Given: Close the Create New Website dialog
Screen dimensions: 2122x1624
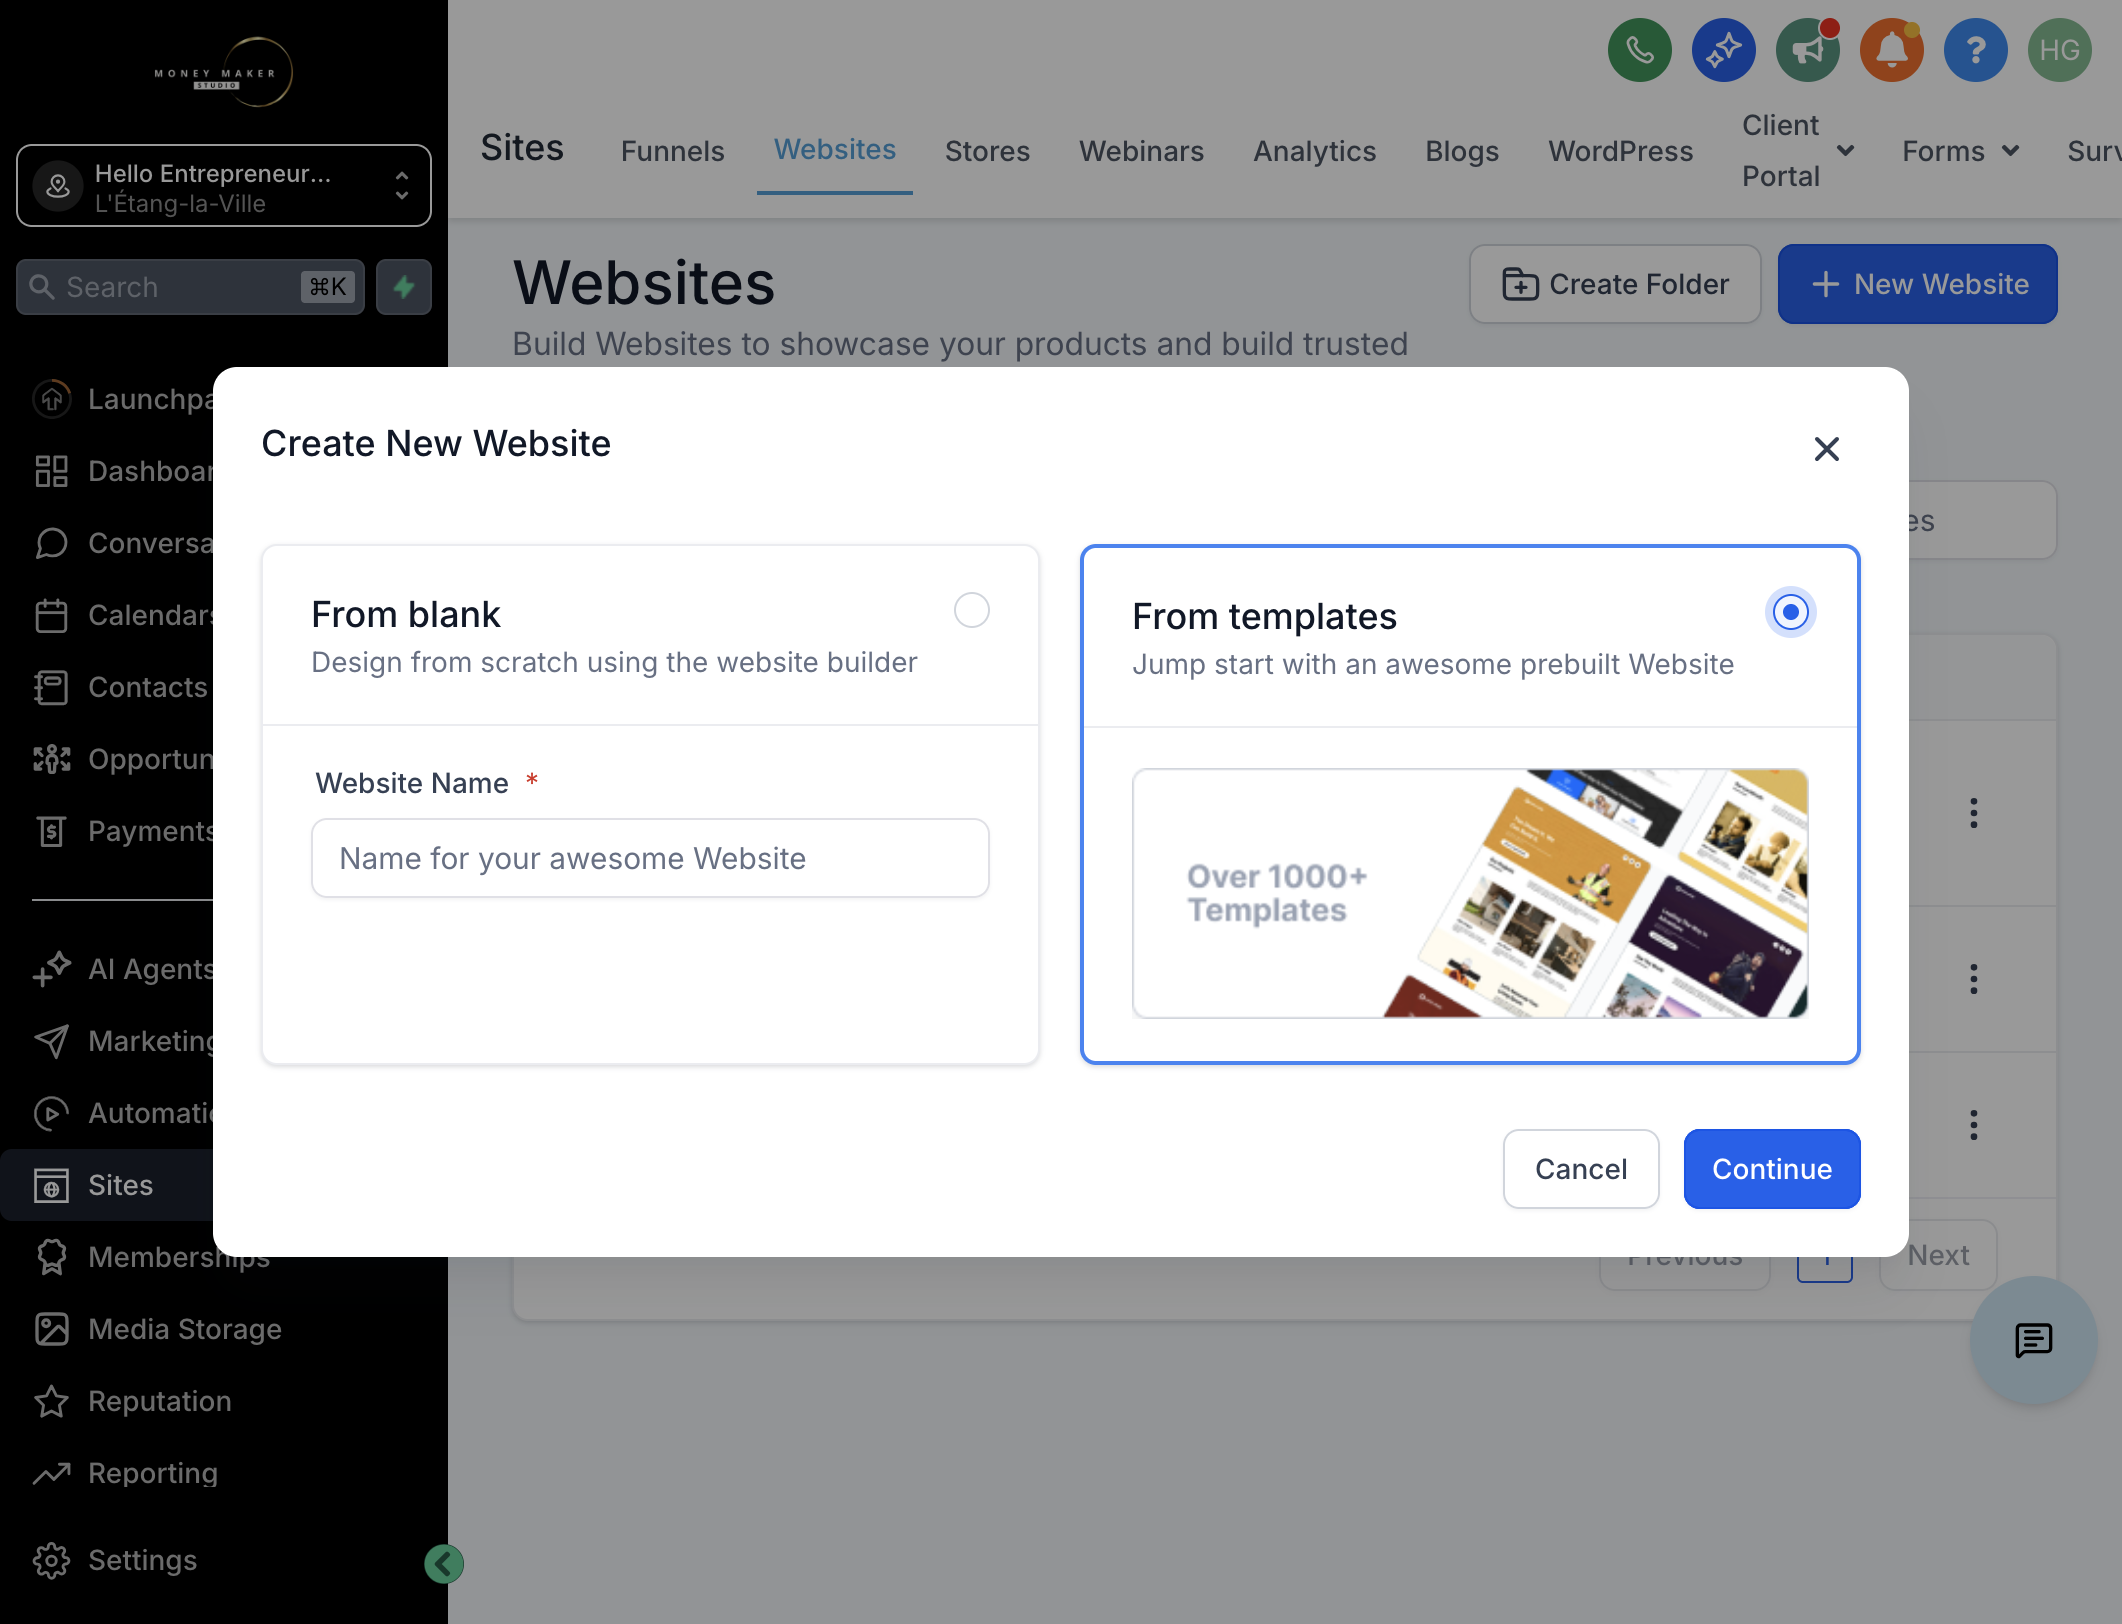Looking at the screenshot, I should (1827, 449).
